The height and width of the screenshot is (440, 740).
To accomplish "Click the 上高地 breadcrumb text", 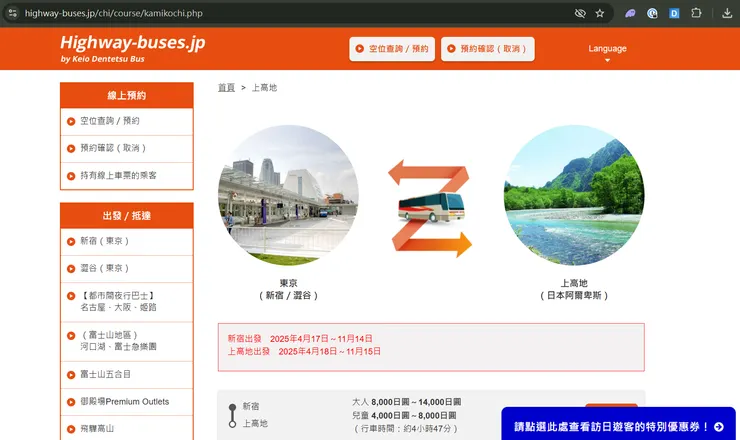I will point(264,87).
